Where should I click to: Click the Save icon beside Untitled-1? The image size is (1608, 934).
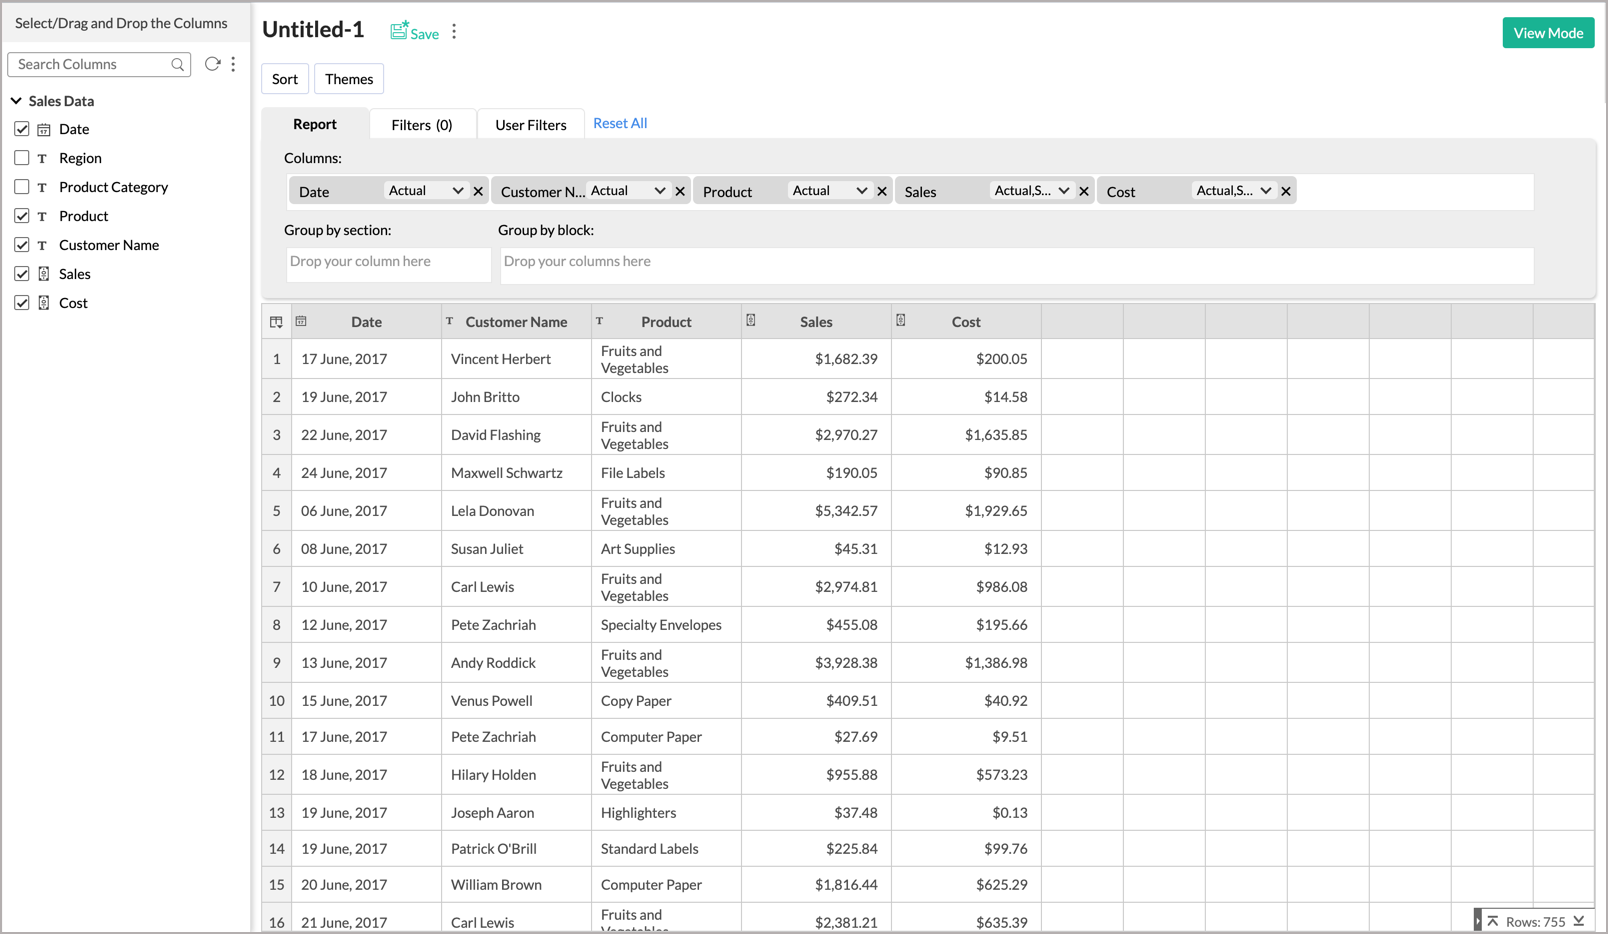click(x=397, y=30)
